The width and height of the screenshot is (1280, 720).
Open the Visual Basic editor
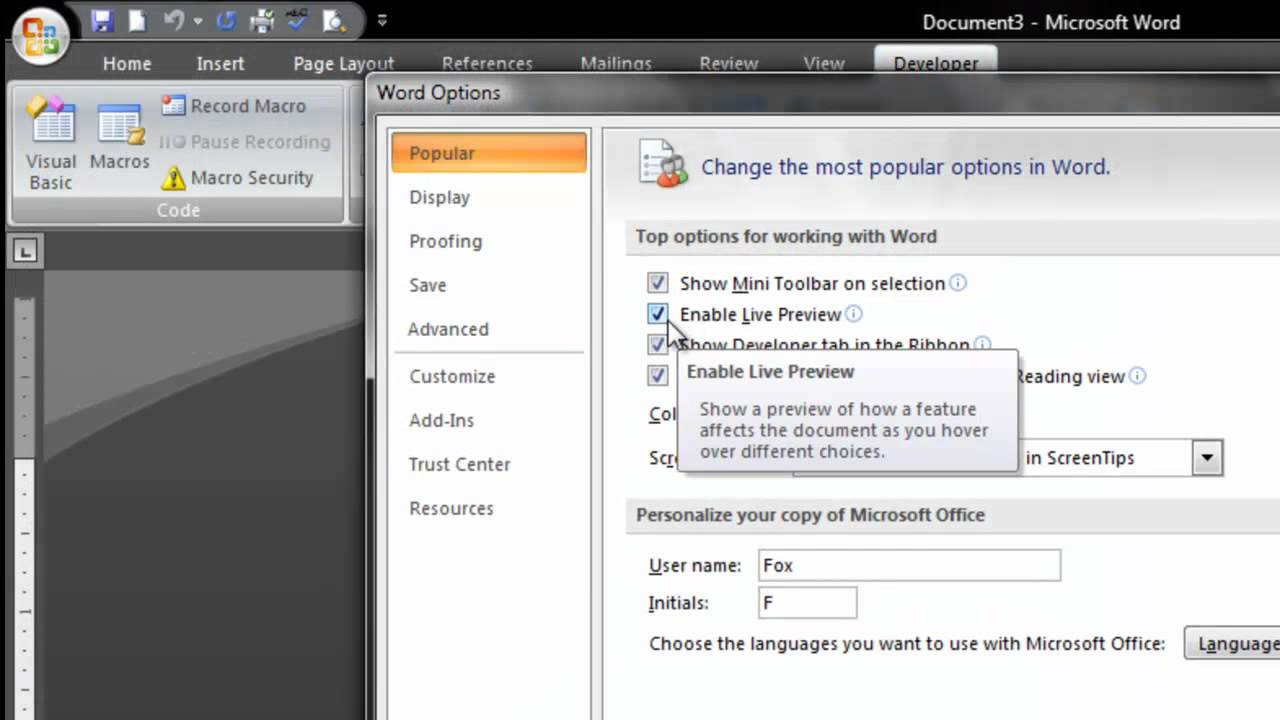tap(51, 144)
